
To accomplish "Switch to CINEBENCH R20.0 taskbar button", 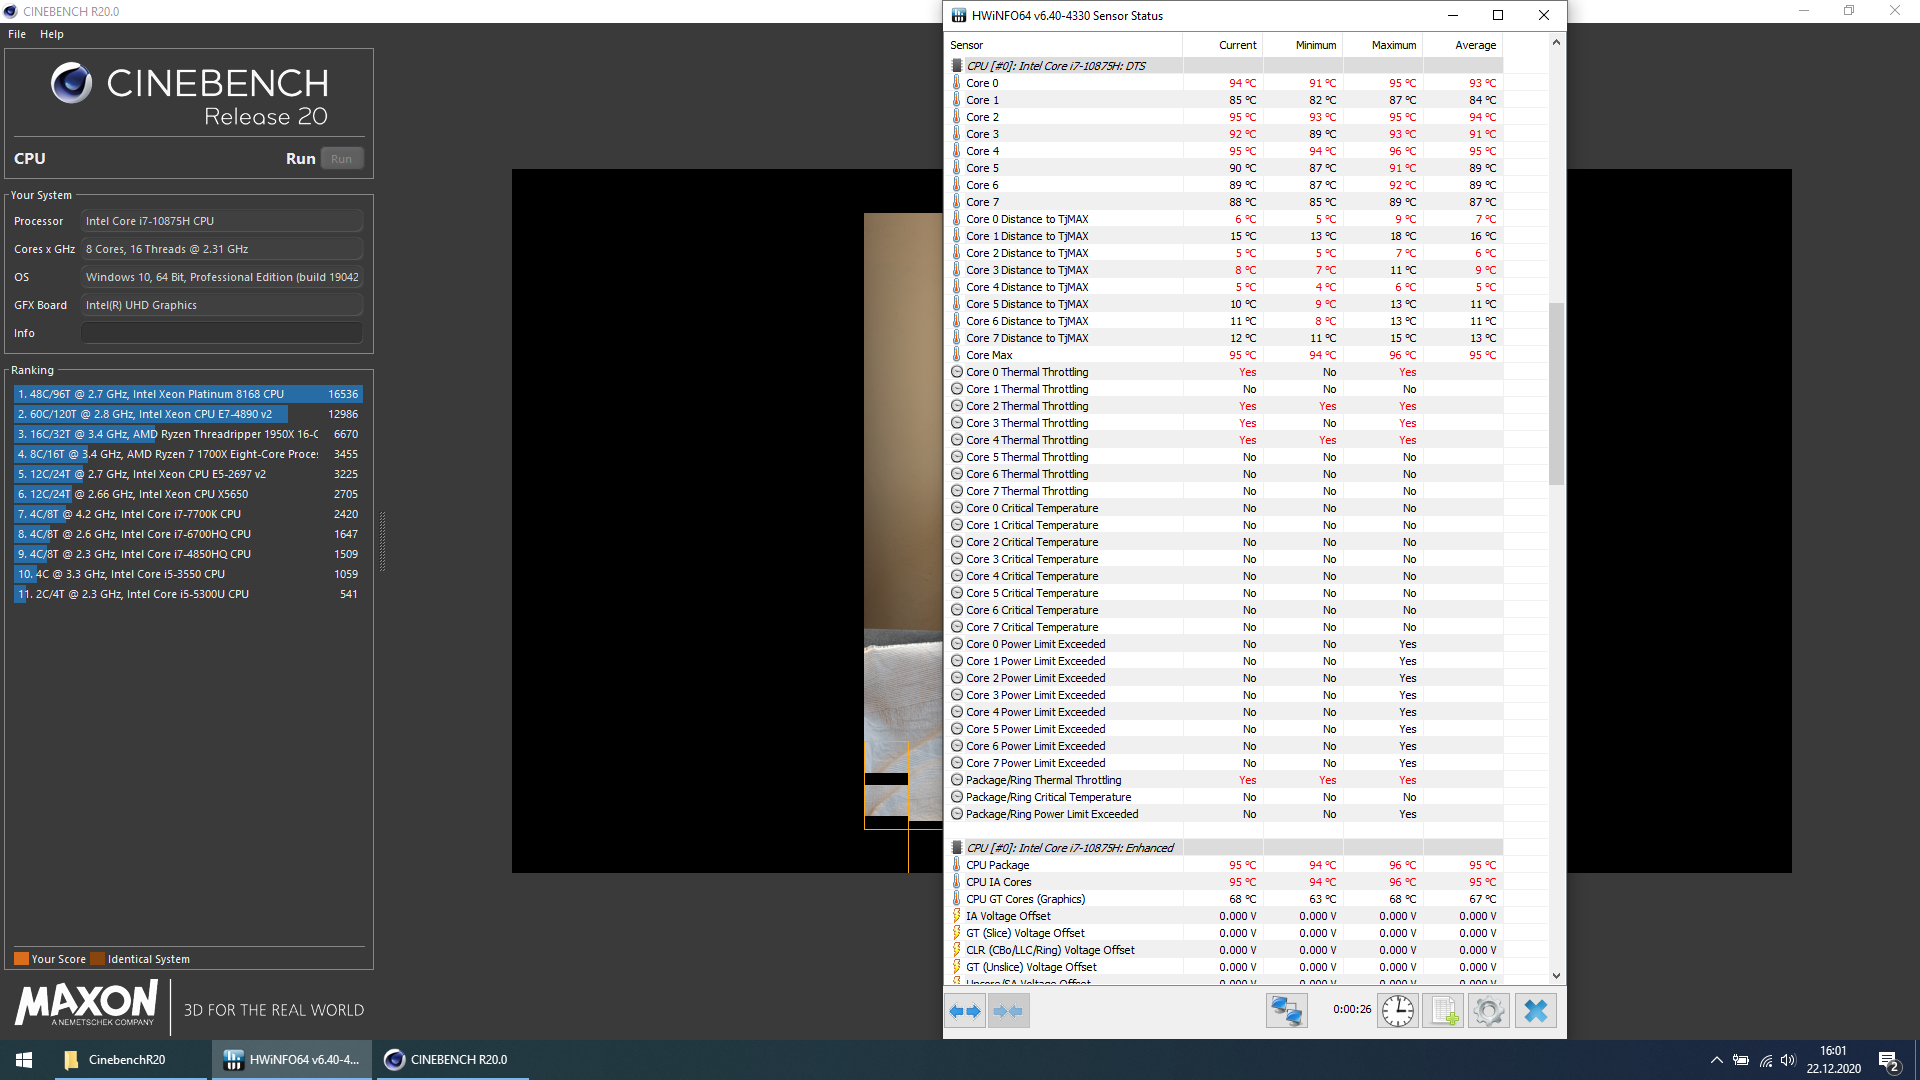I will coord(452,1060).
